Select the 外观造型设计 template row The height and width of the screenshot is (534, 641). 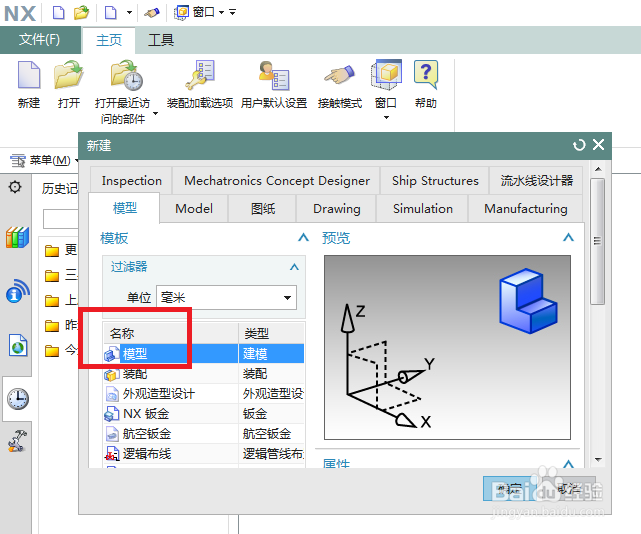point(204,393)
